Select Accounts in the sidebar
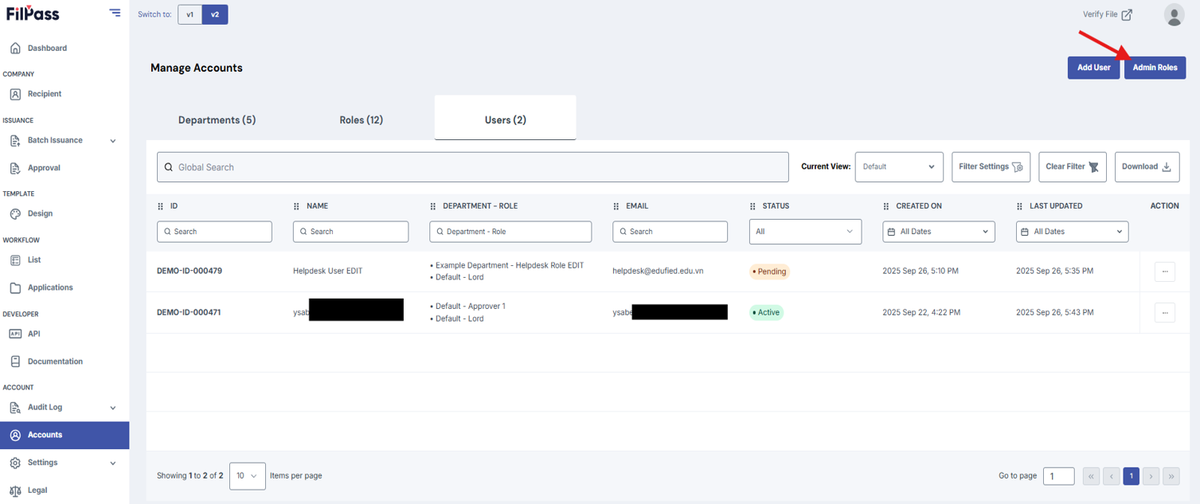 tap(64, 435)
